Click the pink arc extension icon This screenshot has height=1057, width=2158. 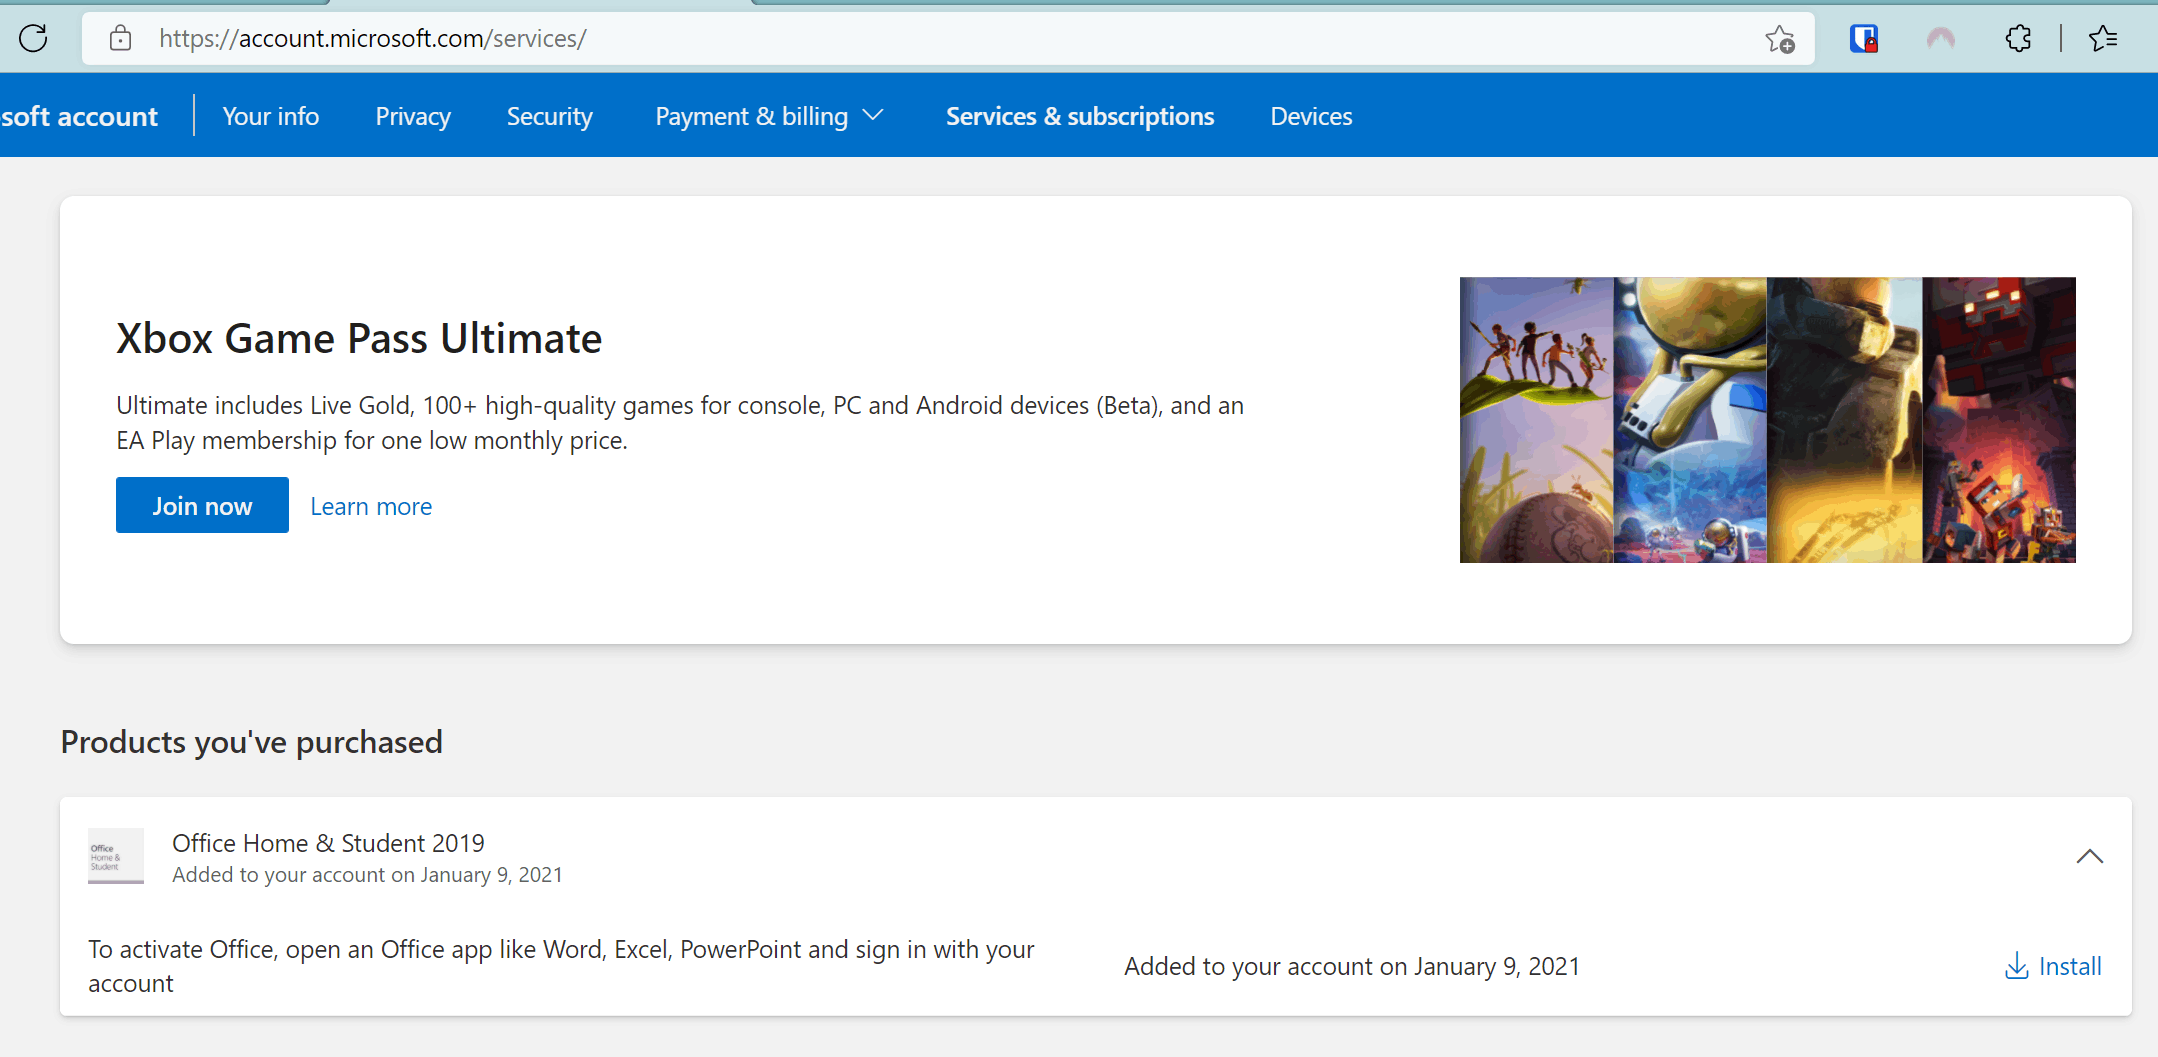point(1941,38)
